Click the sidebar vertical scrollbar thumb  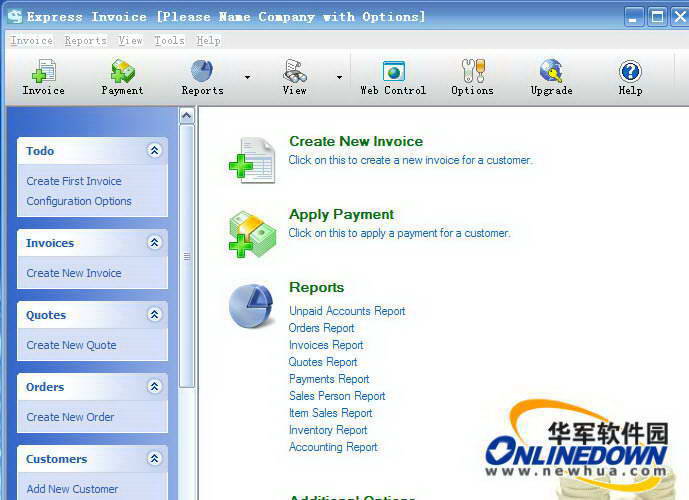coord(187,256)
